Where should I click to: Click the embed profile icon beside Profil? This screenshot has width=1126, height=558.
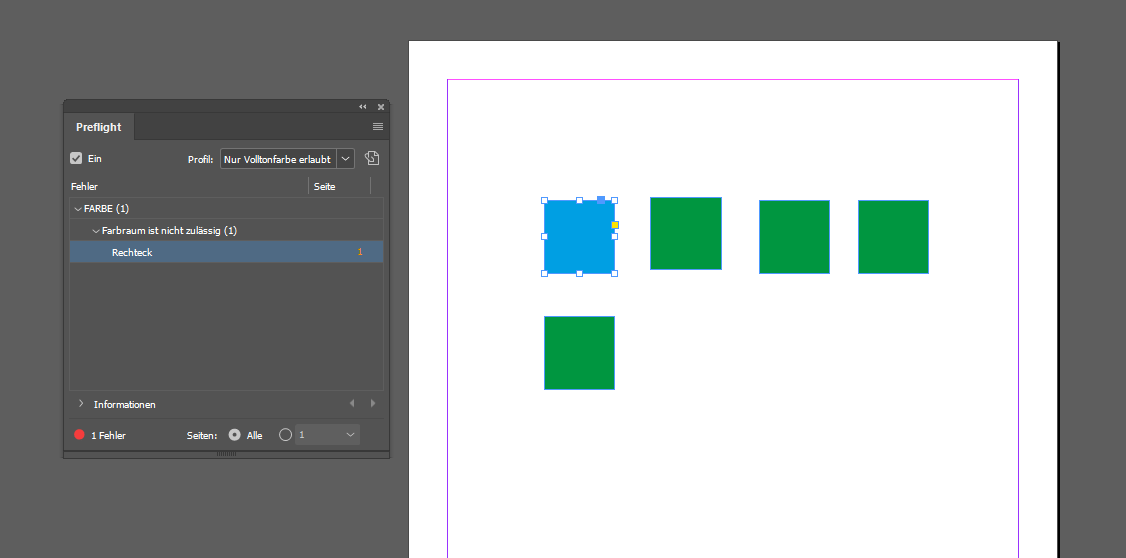pos(372,158)
